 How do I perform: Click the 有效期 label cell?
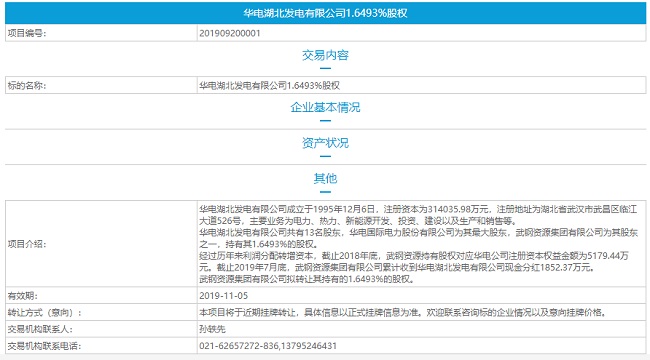point(101,296)
